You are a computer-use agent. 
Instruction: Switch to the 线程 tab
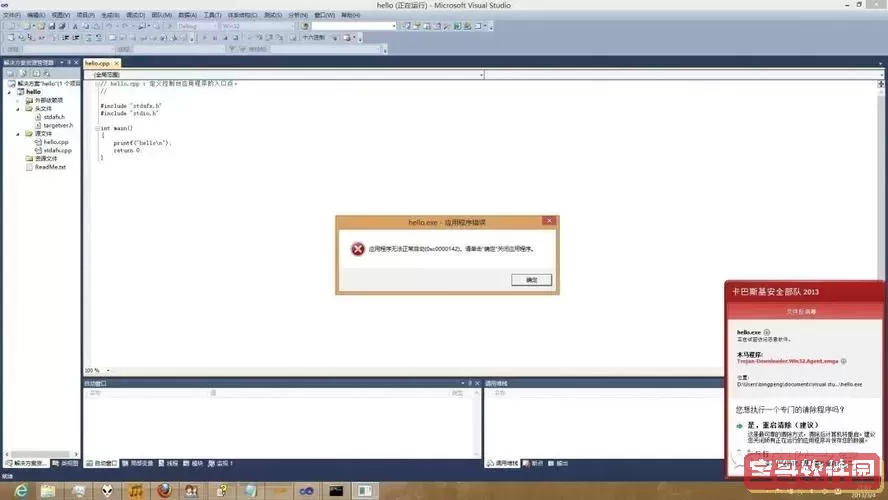(168, 463)
